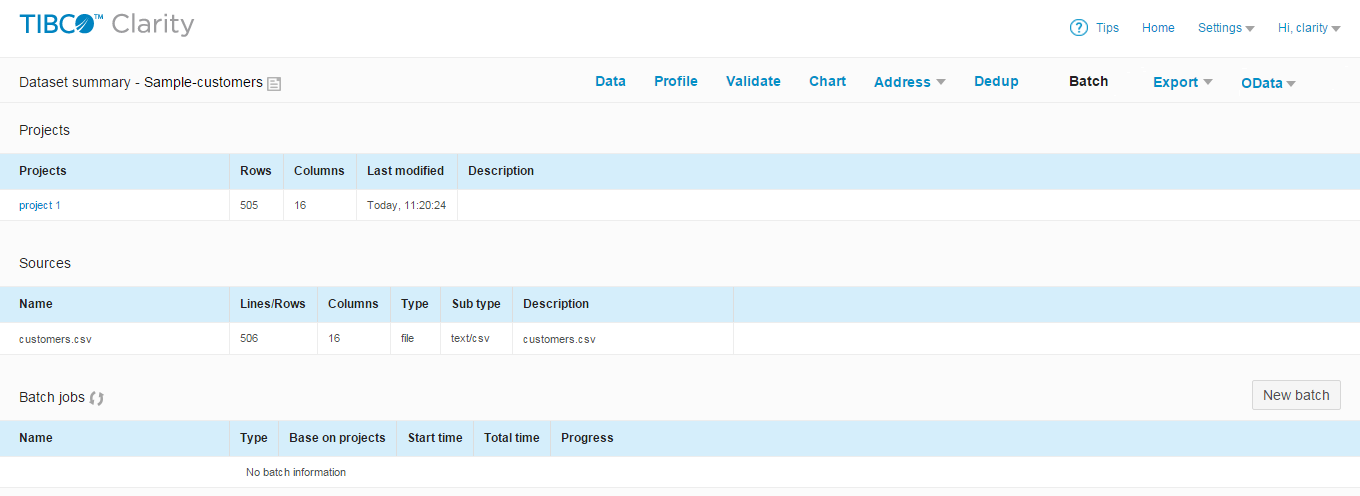Image resolution: width=1360 pixels, height=496 pixels.
Task: Open the Hi, clarity user menu
Action: coord(1309,28)
